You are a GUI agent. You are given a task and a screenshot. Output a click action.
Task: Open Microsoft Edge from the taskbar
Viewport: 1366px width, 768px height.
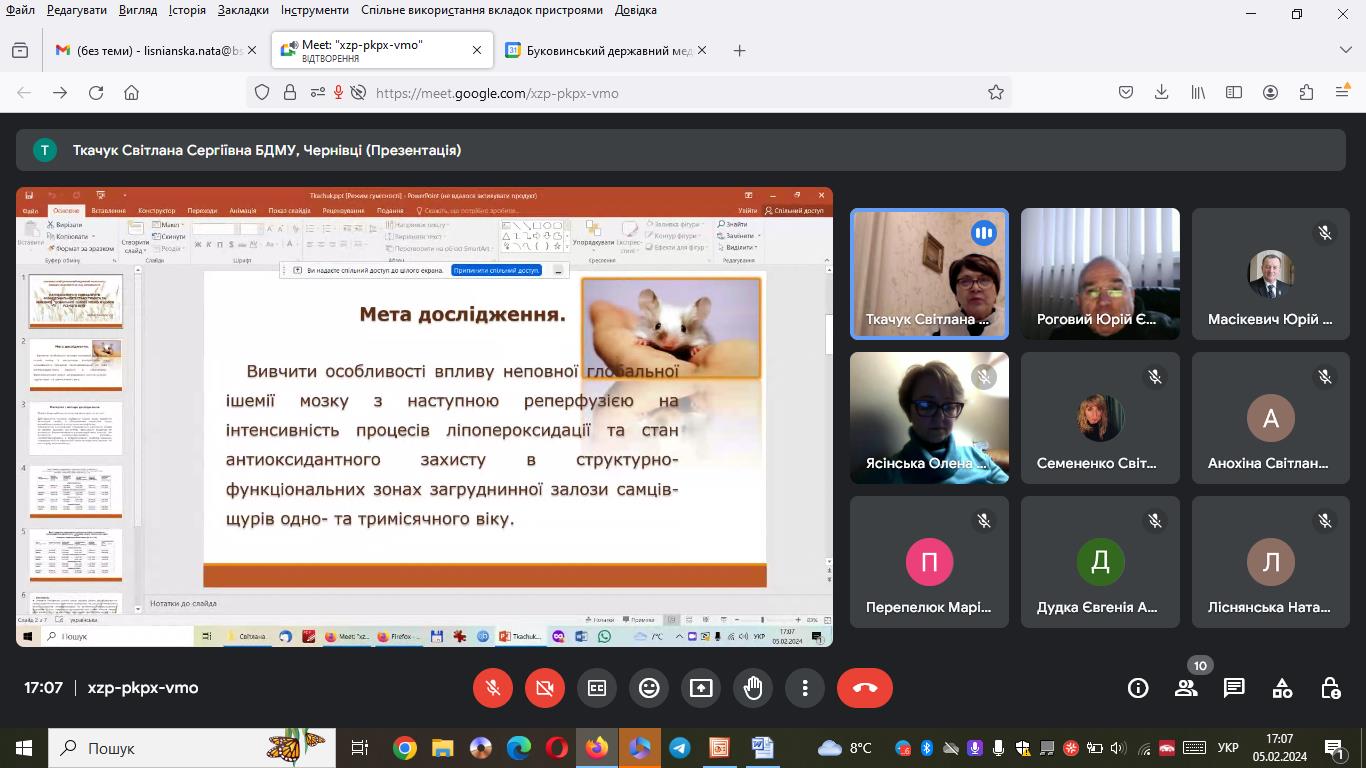pos(519,748)
